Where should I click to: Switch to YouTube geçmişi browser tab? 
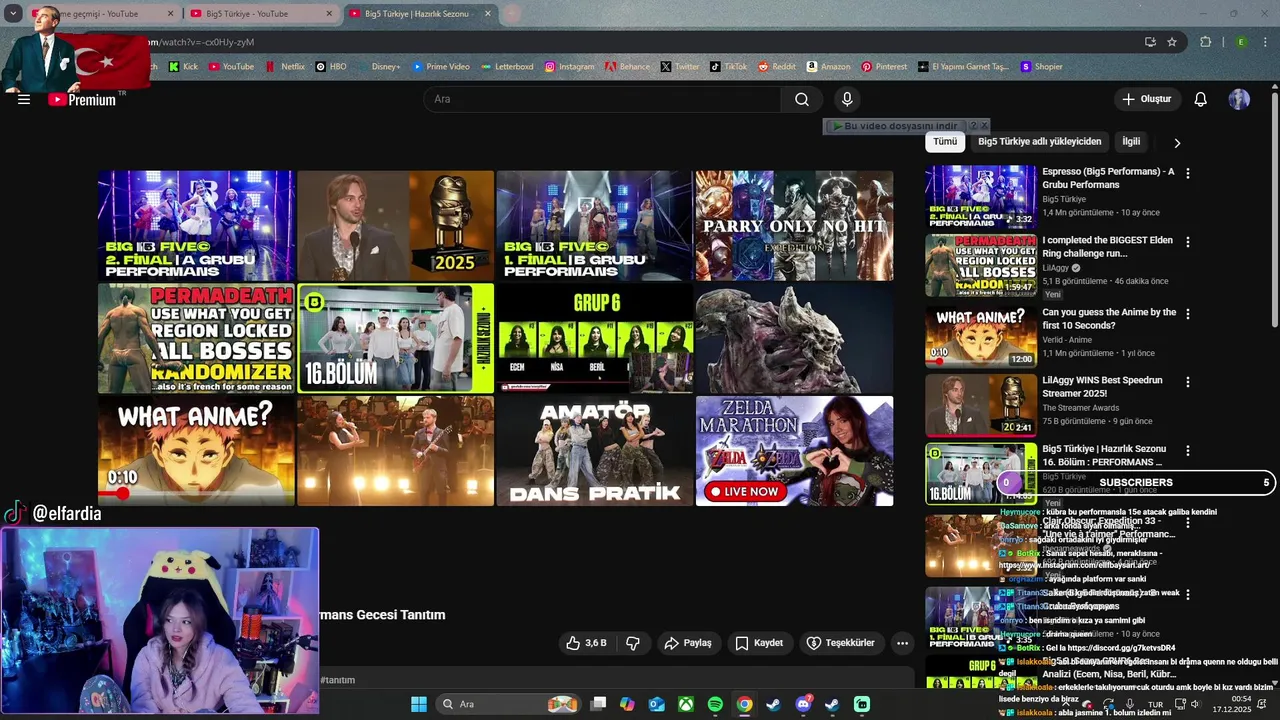point(101,14)
